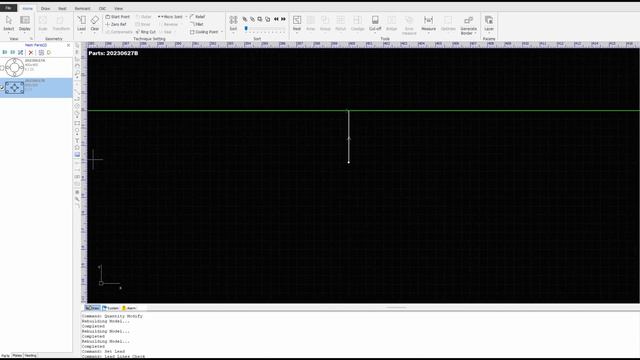This screenshot has width=640, height=360.
Task: Switch to the Home ribbon tab
Action: [27, 9]
